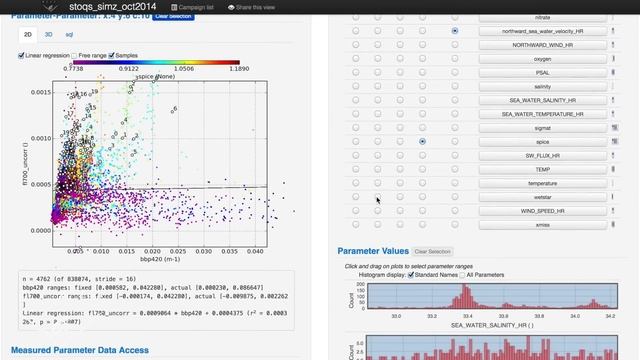Image resolution: width=640 pixels, height=360 pixels.
Task: Click the mini histogram icon beside SEA_WATER_TEMPERATURE_HR
Action: coord(613,114)
